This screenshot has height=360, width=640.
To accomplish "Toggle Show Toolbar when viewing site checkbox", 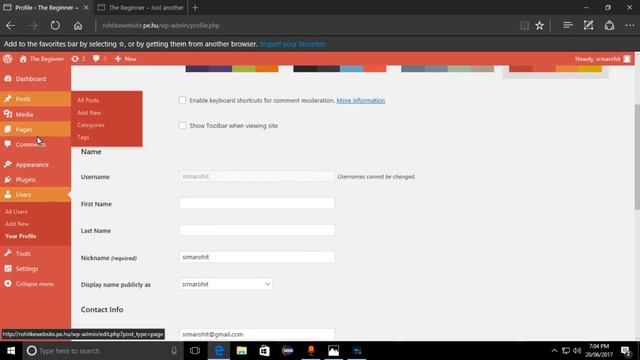I will pyautogui.click(x=182, y=126).
